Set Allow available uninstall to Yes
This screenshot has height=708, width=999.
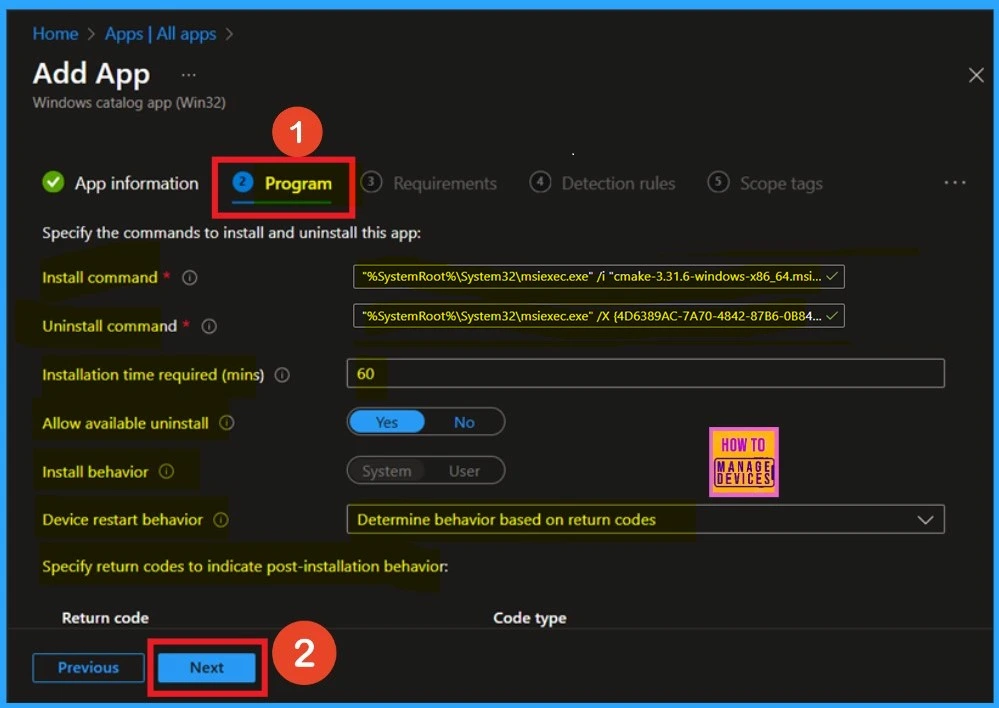386,422
